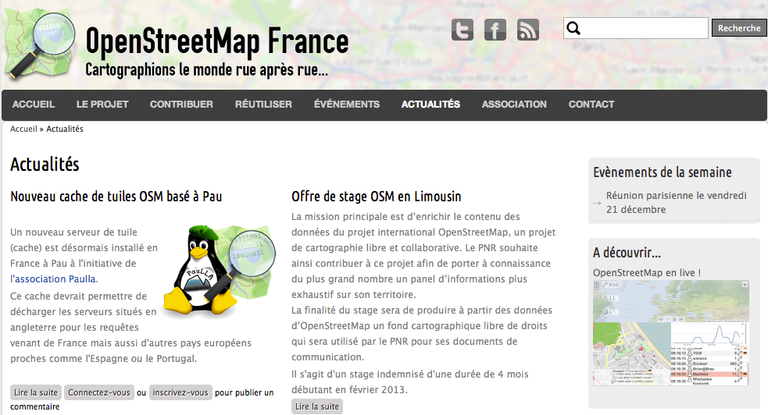Open the ASSOCIATION menu item
Image resolution: width=768 pixels, height=415 pixels.
pyautogui.click(x=514, y=104)
